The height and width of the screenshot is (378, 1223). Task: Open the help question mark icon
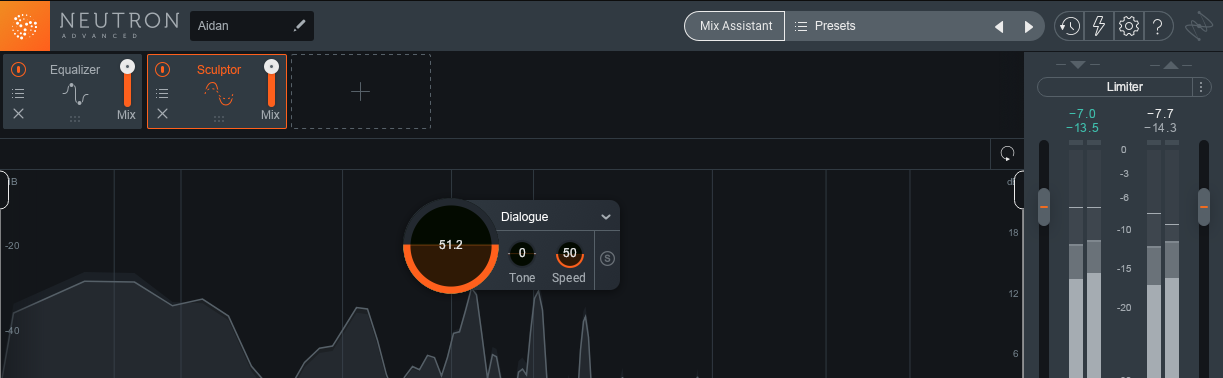point(1157,26)
